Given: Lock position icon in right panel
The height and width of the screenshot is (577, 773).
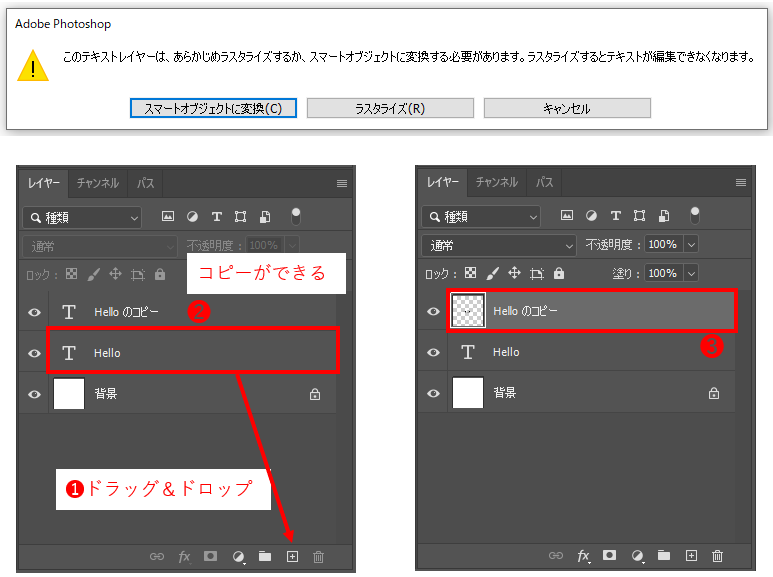Looking at the screenshot, I should (514, 273).
